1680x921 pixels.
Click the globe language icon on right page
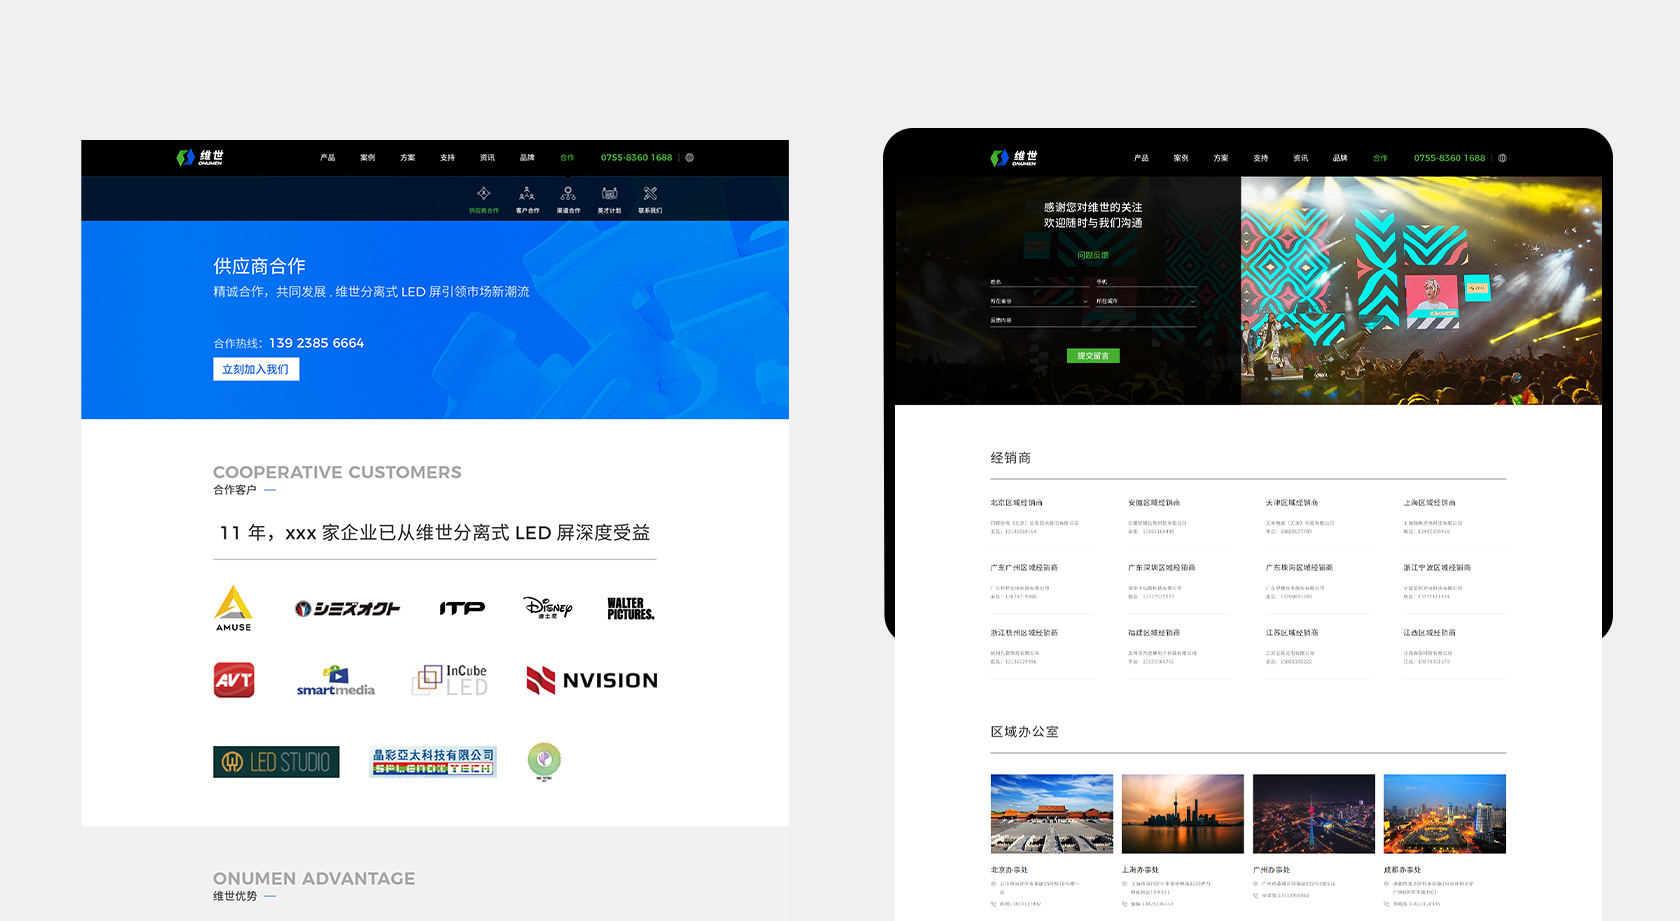[1502, 158]
